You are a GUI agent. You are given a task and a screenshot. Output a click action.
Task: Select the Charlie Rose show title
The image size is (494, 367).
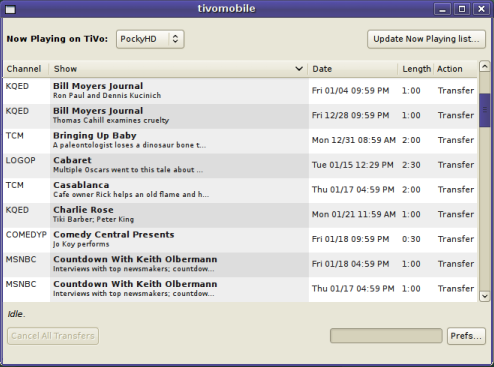coord(83,210)
